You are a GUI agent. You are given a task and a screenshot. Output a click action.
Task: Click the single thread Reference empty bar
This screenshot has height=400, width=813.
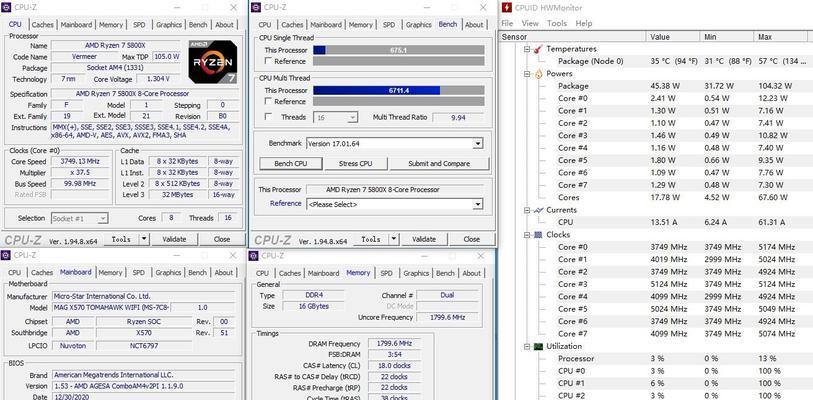coord(399,61)
